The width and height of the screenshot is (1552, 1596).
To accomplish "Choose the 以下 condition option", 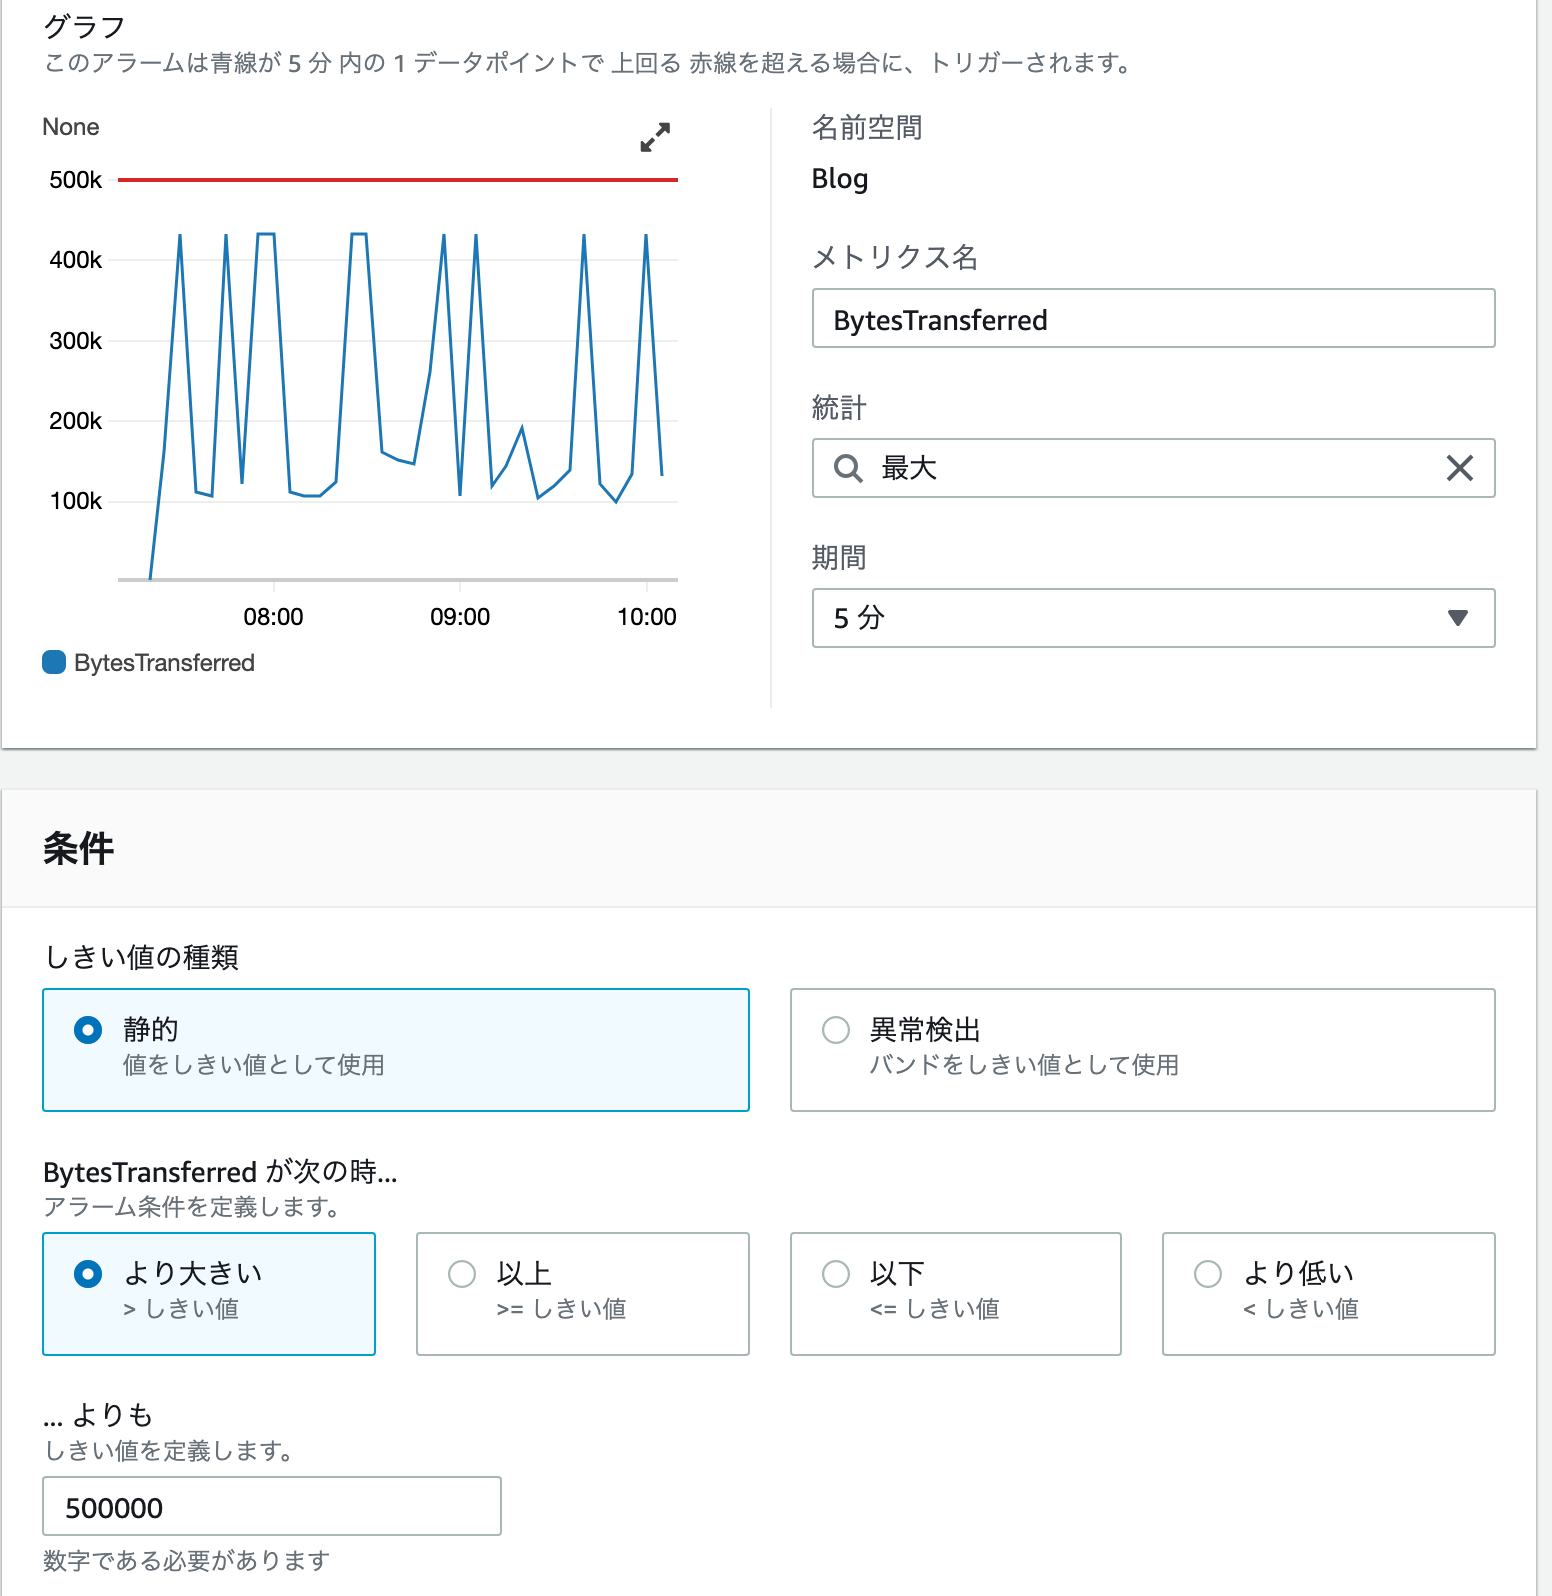I will pos(955,1294).
